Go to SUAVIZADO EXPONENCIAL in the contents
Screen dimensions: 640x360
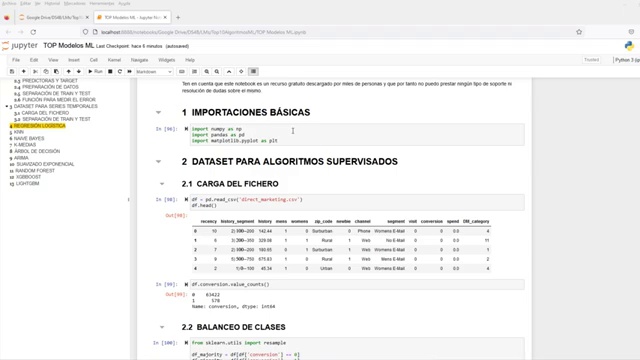pyautogui.click(x=45, y=164)
